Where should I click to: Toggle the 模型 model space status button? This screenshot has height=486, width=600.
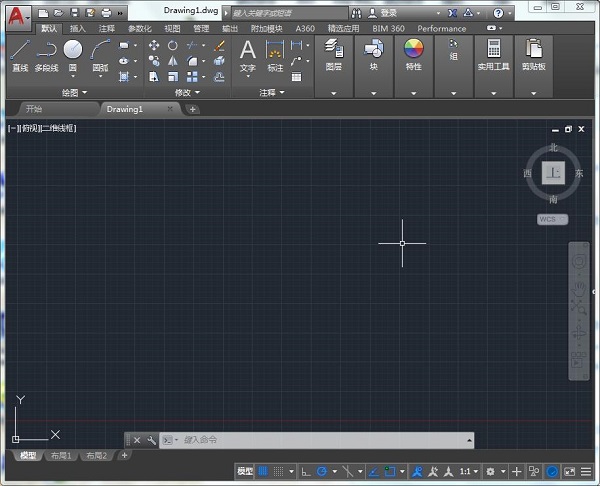click(x=245, y=471)
